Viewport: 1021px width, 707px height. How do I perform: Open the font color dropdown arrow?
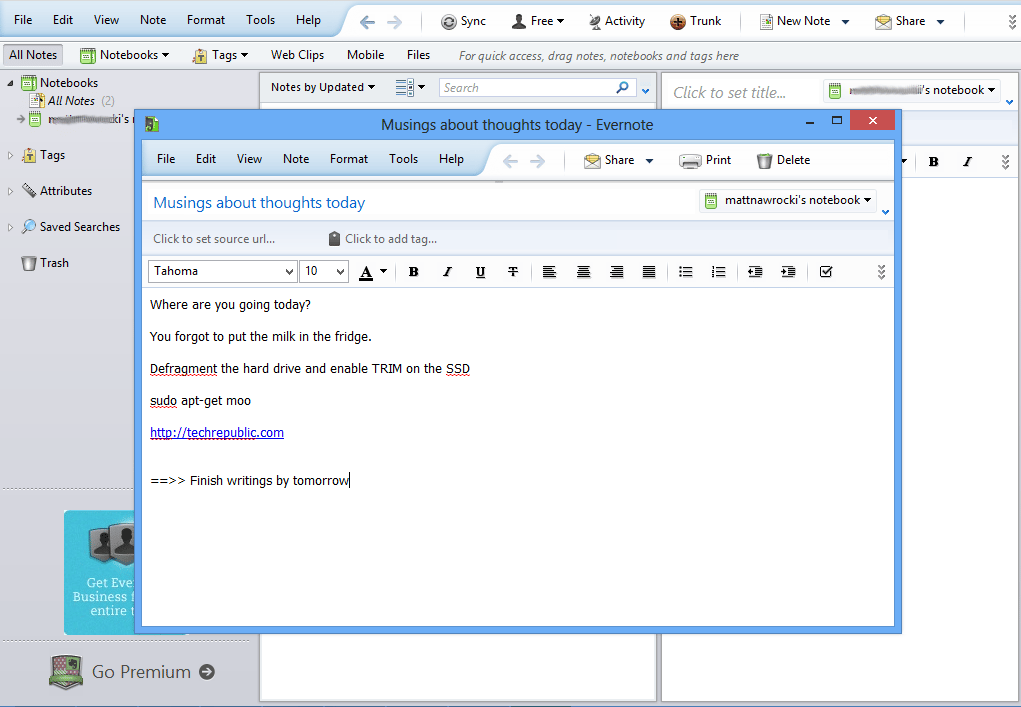point(384,271)
